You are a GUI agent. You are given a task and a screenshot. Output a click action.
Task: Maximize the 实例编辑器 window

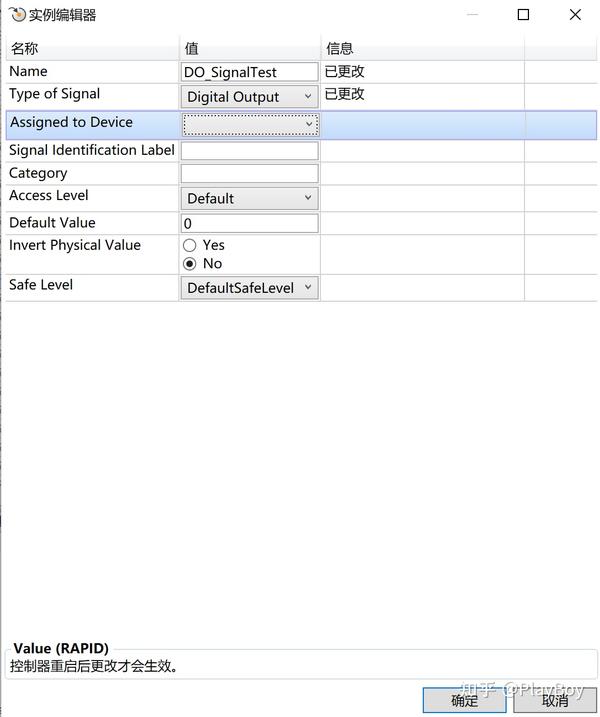coord(523,15)
